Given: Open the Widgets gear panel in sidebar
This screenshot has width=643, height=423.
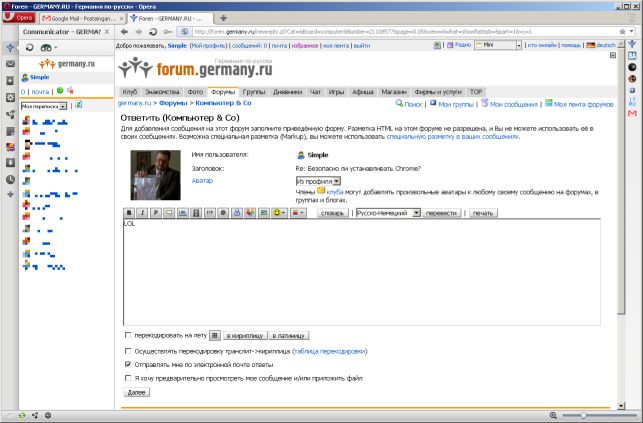Looking at the screenshot, I should pyautogui.click(x=10, y=97).
